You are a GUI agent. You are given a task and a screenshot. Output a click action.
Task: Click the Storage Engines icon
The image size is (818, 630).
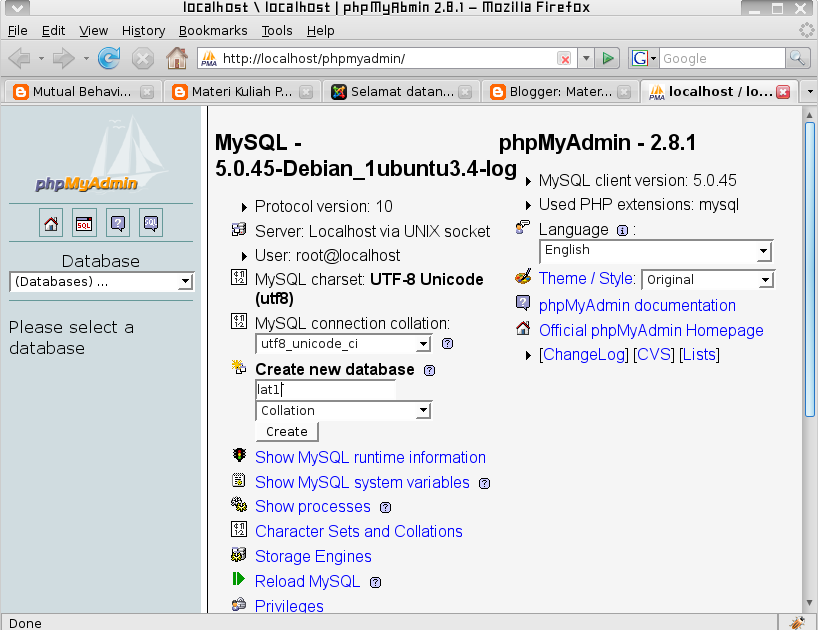[238, 554]
